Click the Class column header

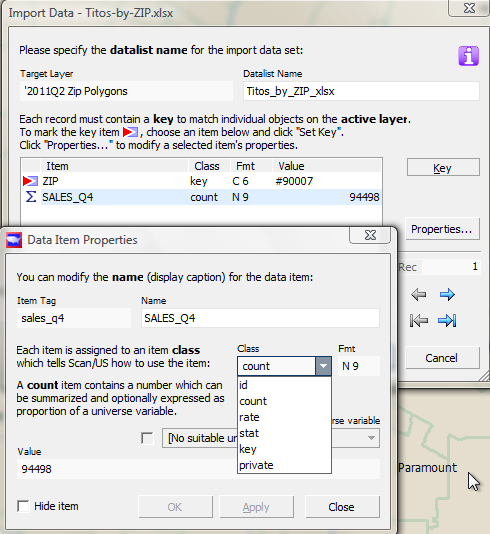click(x=209, y=166)
